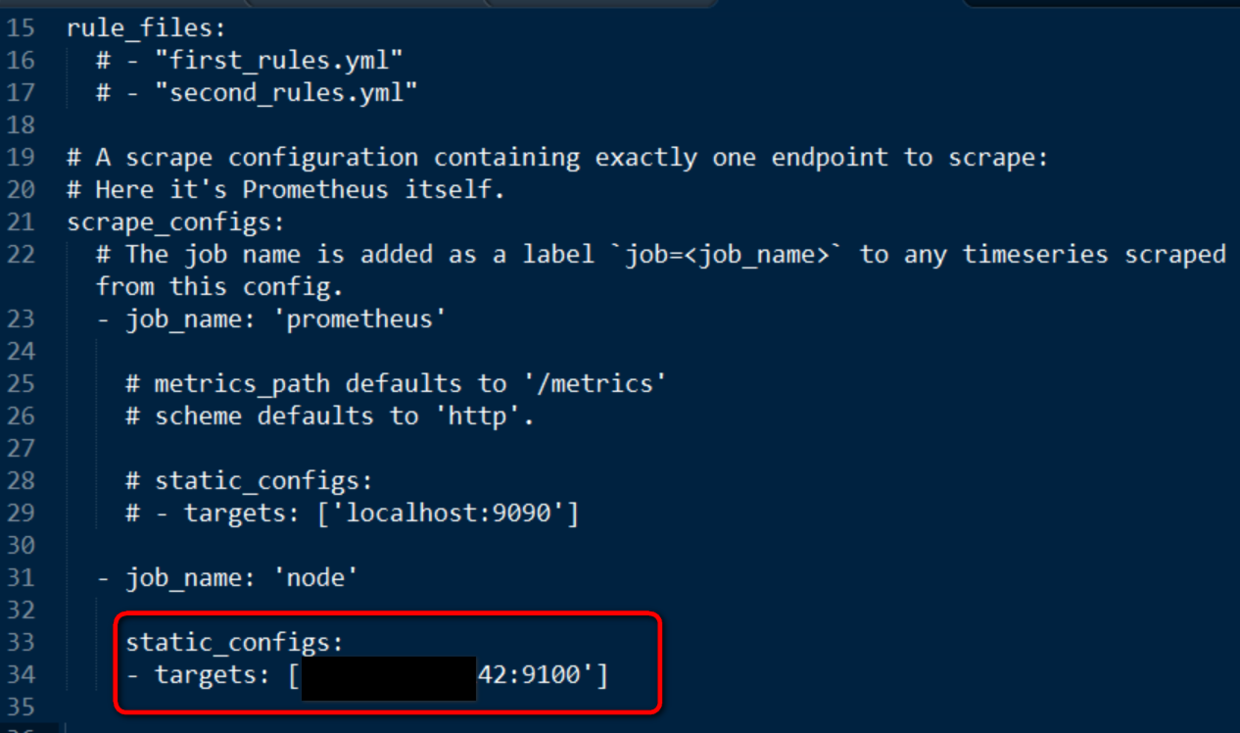The image size is (1240, 733).
Task: Click line number 29 in the gutter
Action: 21,513
